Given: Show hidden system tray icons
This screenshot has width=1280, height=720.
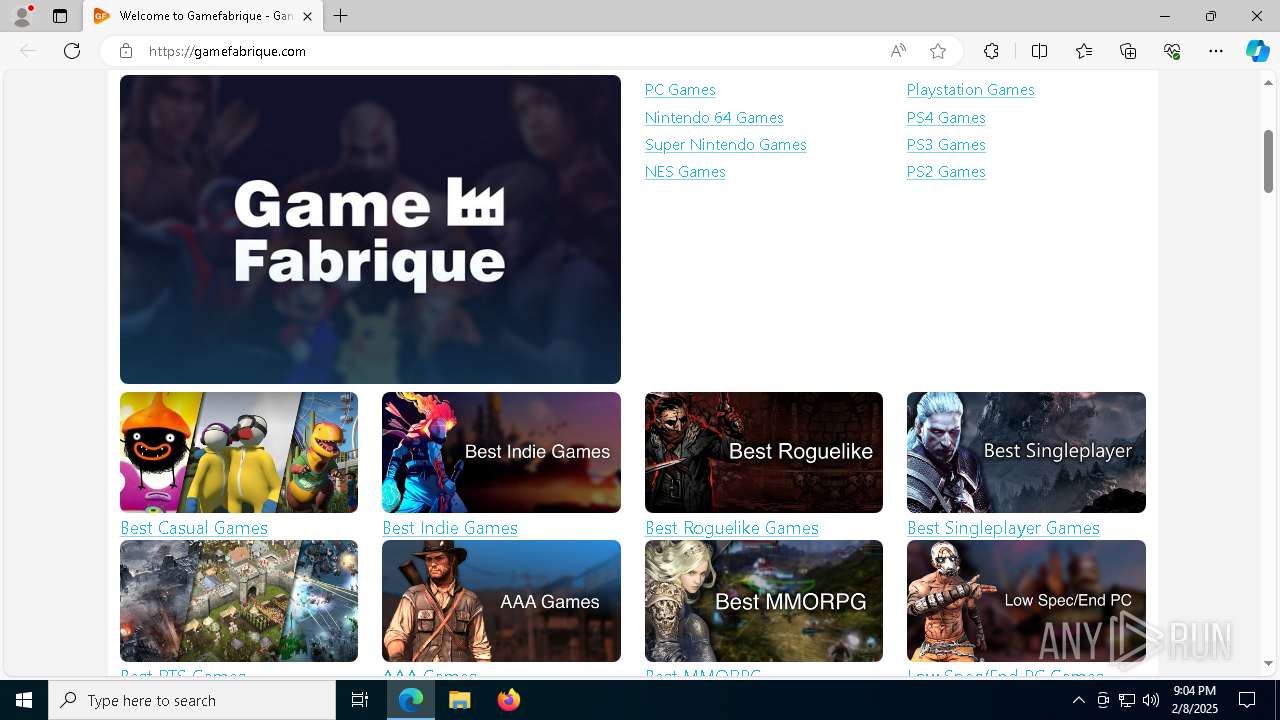Looking at the screenshot, I should [1078, 700].
